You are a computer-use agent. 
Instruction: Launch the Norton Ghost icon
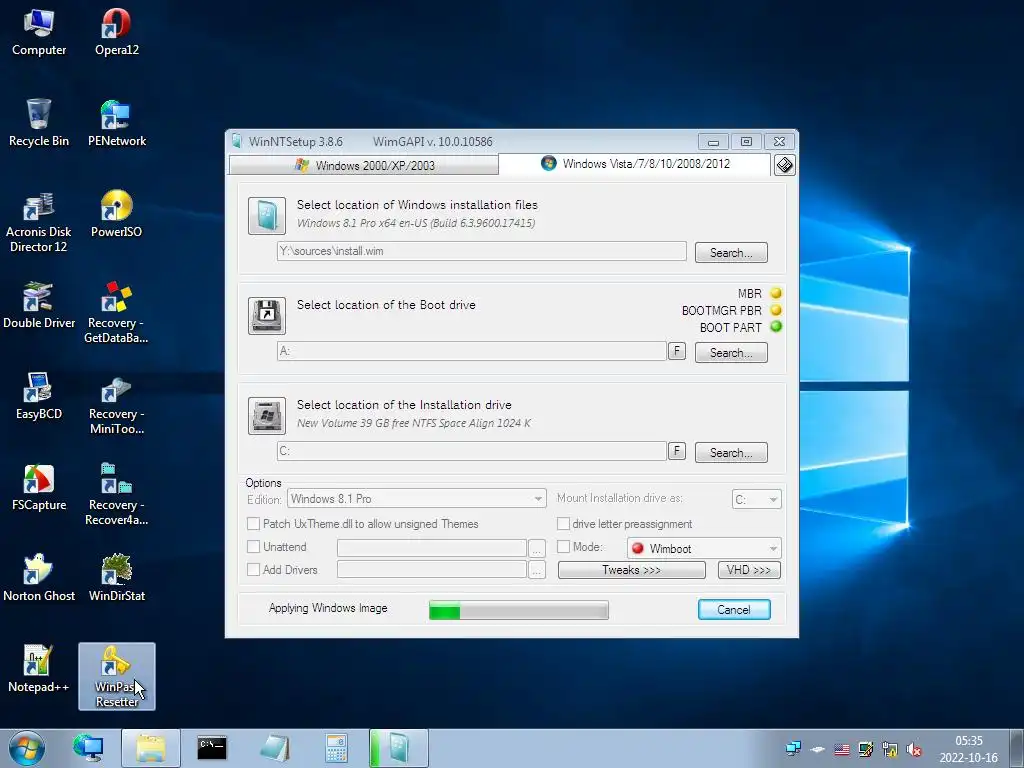[39, 578]
